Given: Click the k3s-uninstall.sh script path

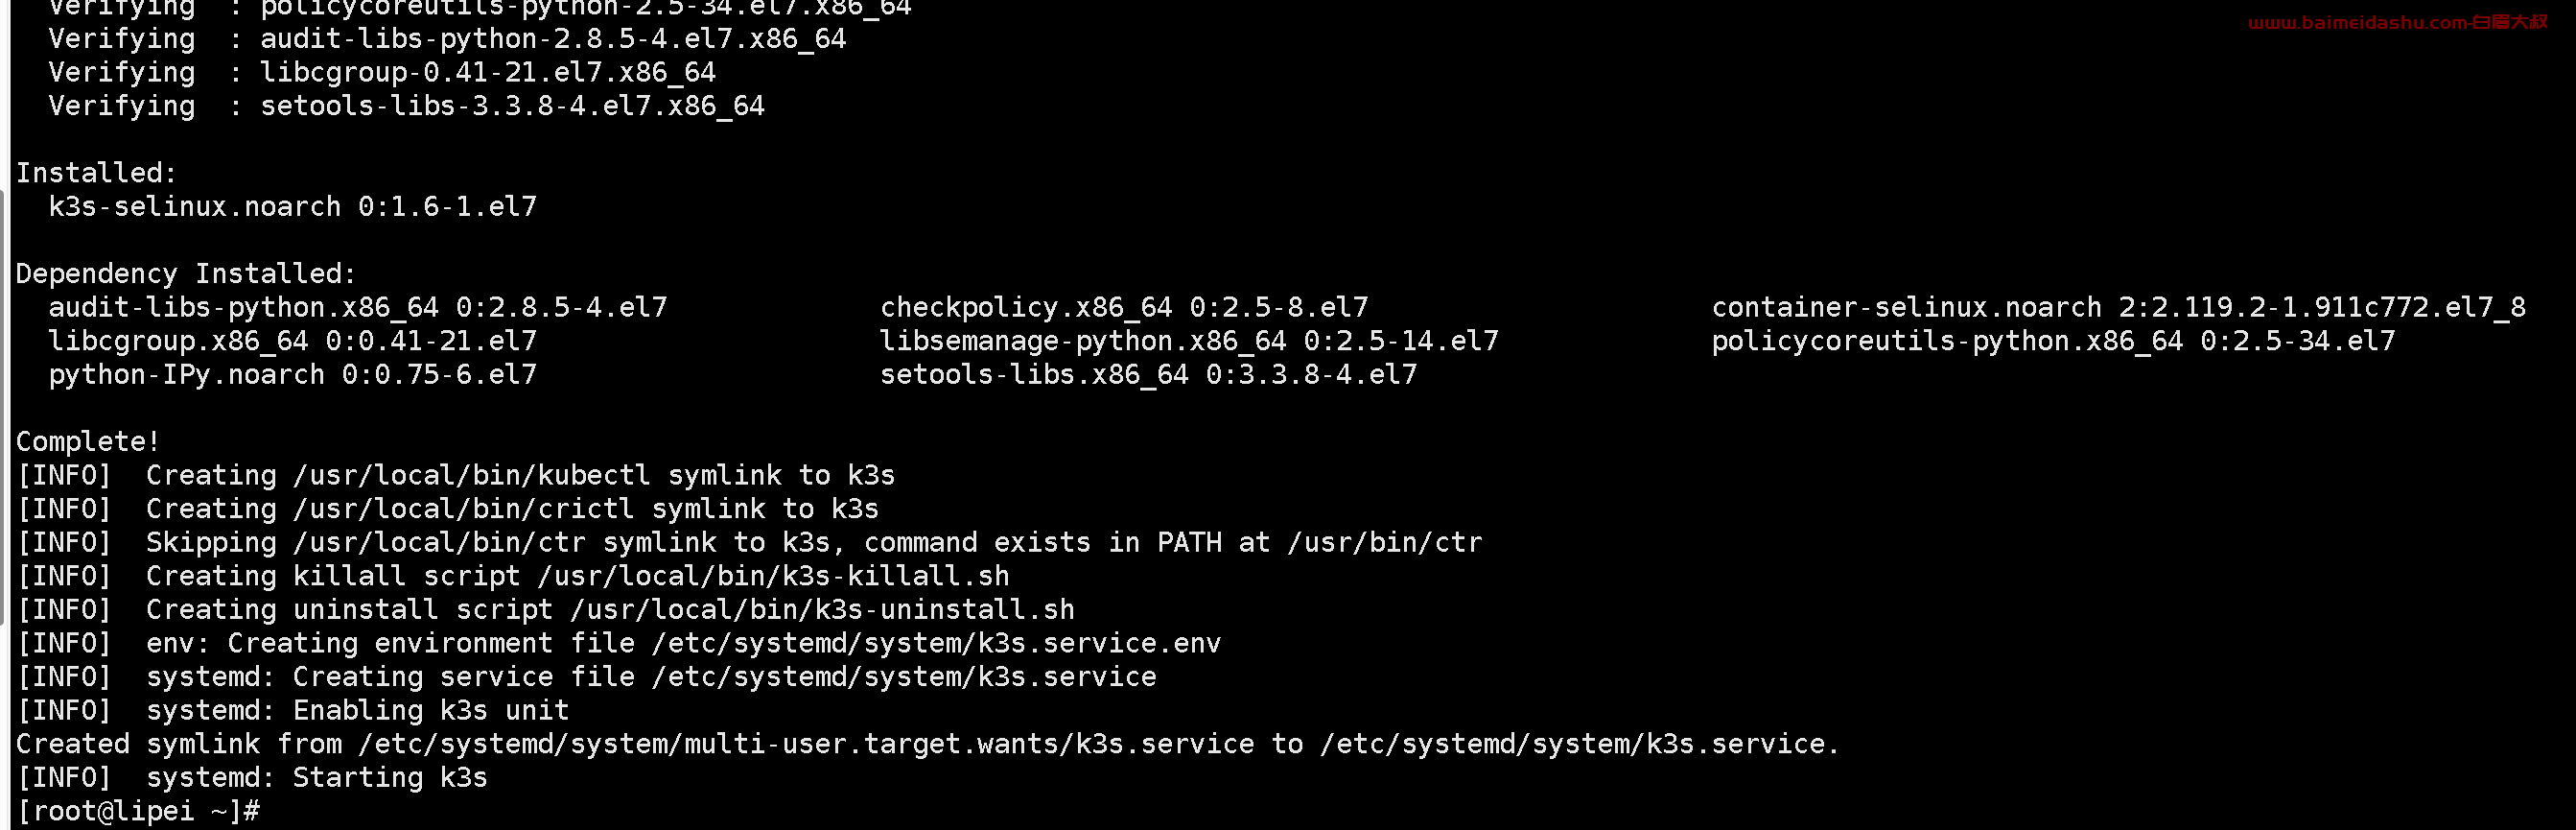Looking at the screenshot, I should pos(822,610).
